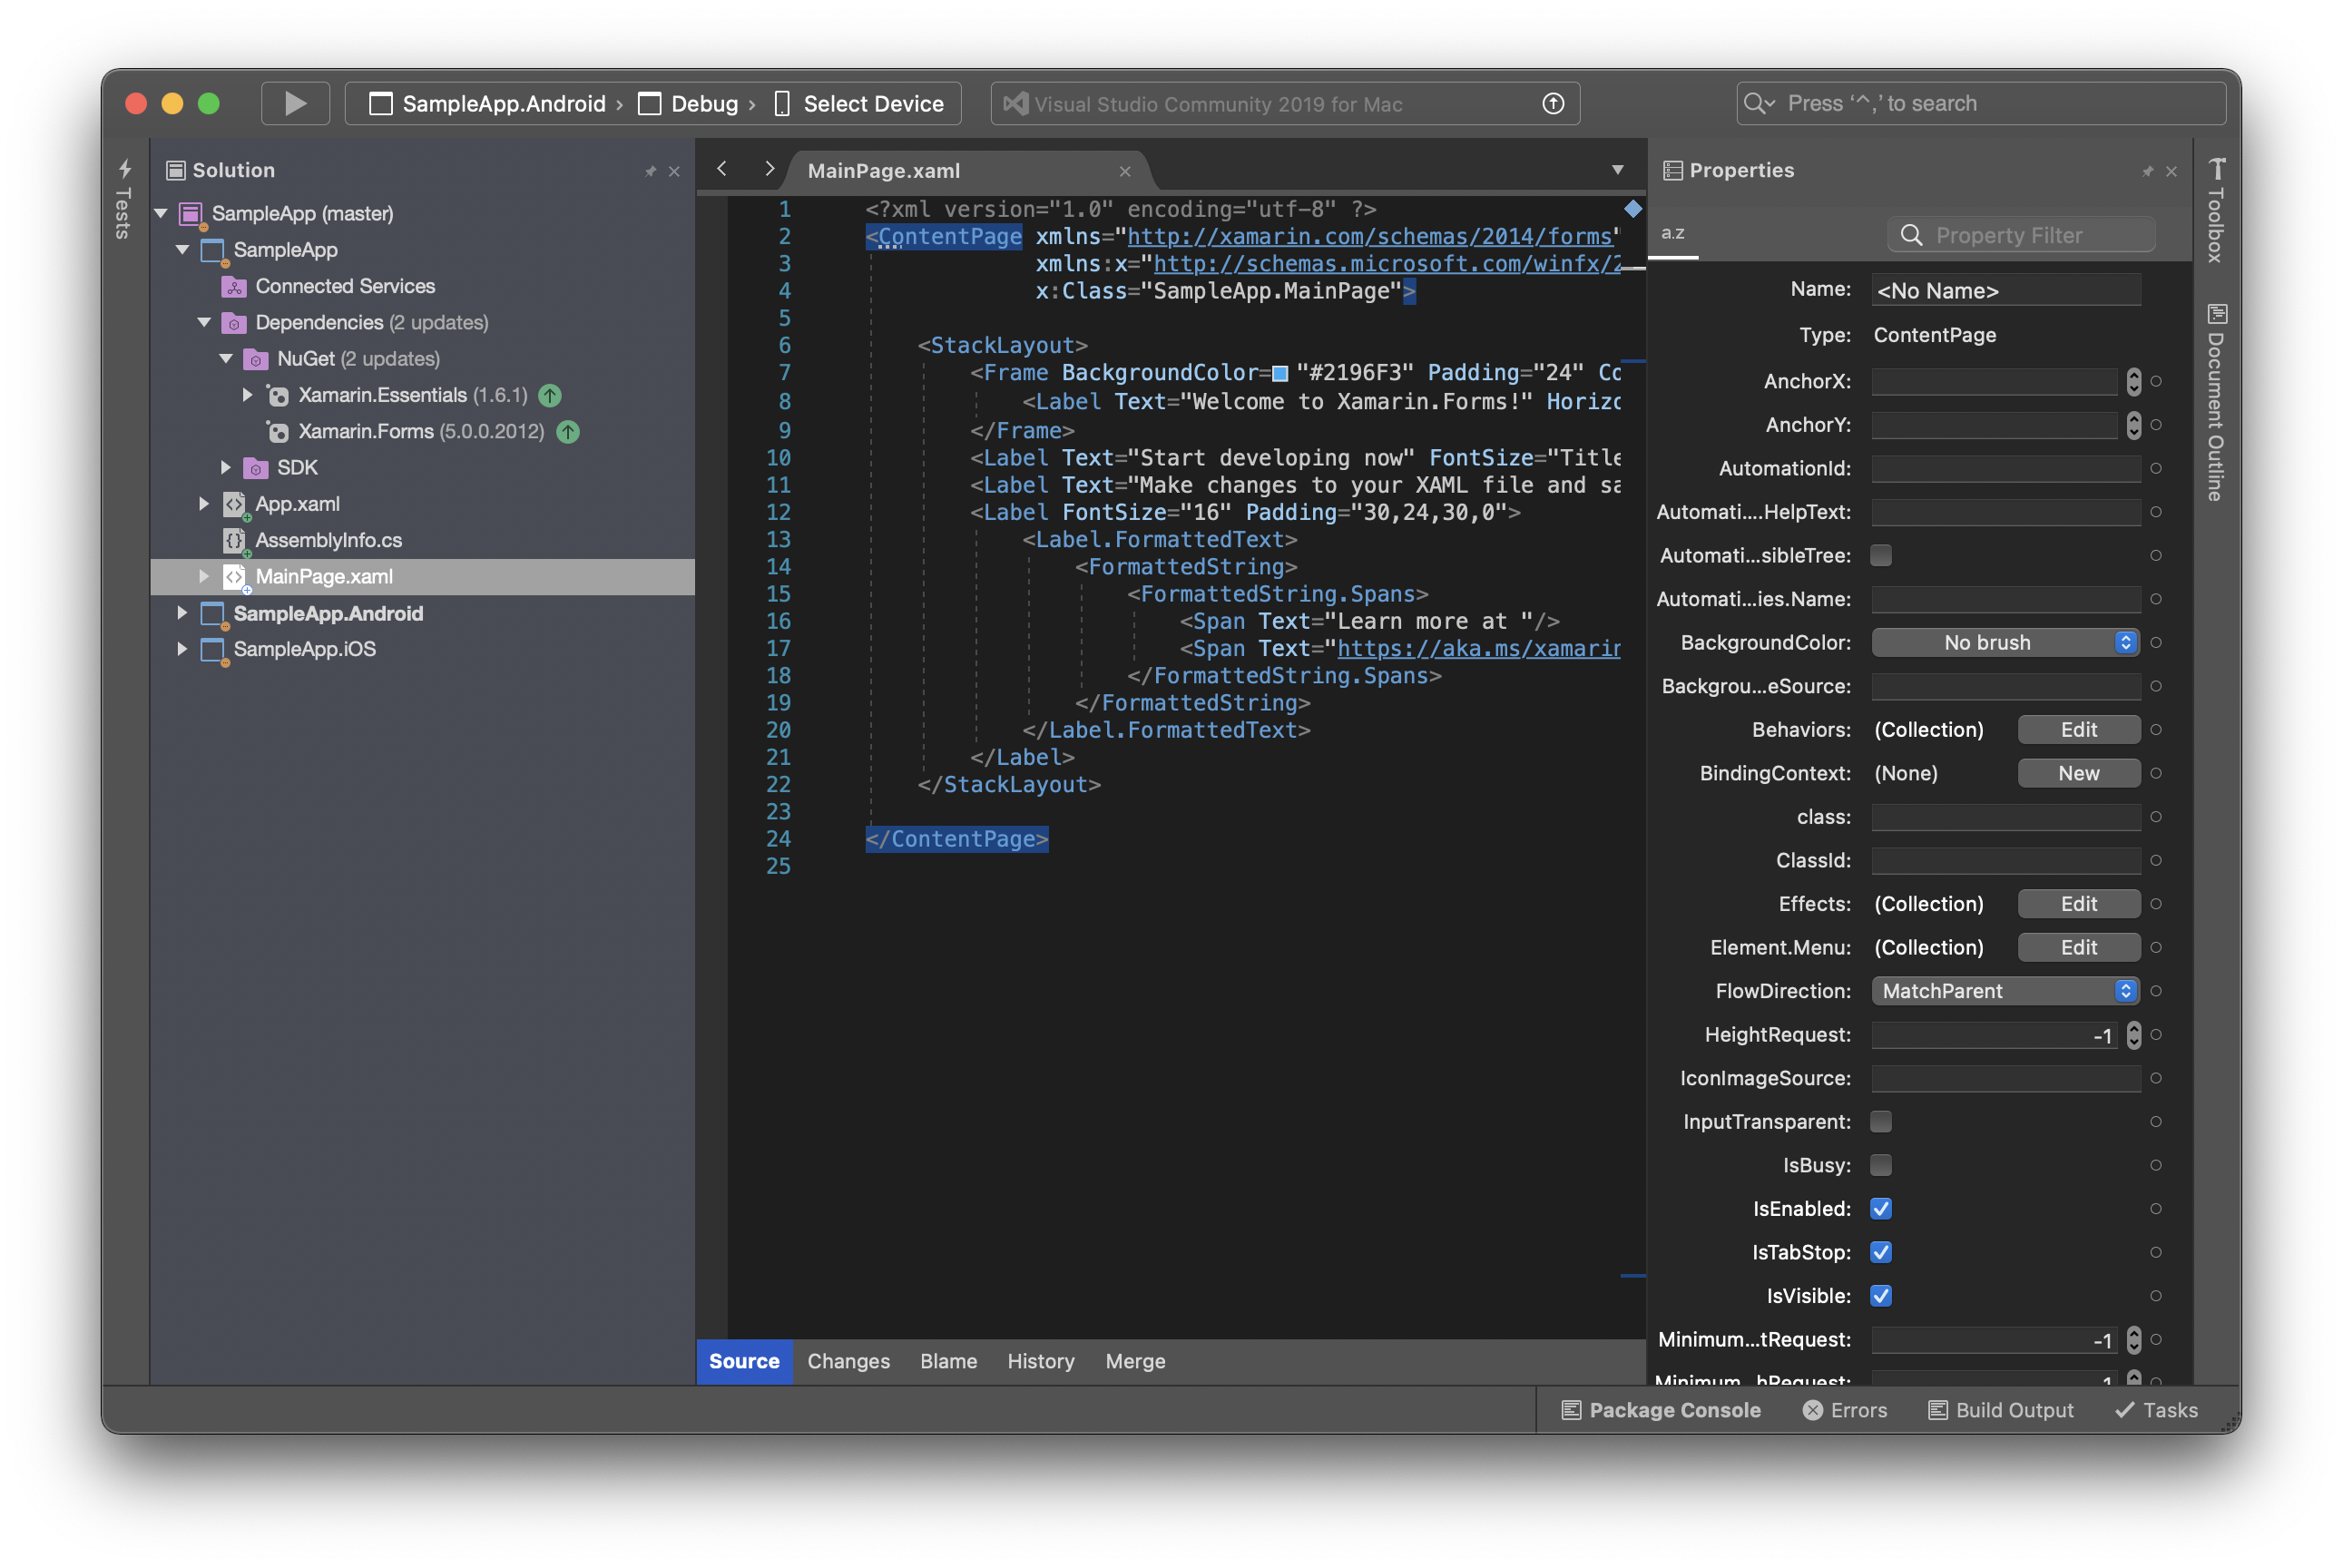
Task: Switch to the Blame tab
Action: [948, 1361]
